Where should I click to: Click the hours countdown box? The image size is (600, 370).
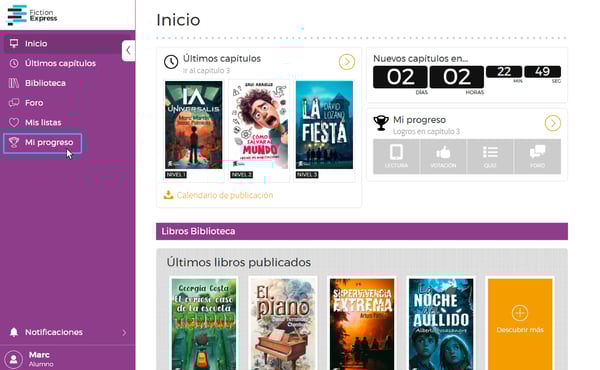pyautogui.click(x=457, y=77)
